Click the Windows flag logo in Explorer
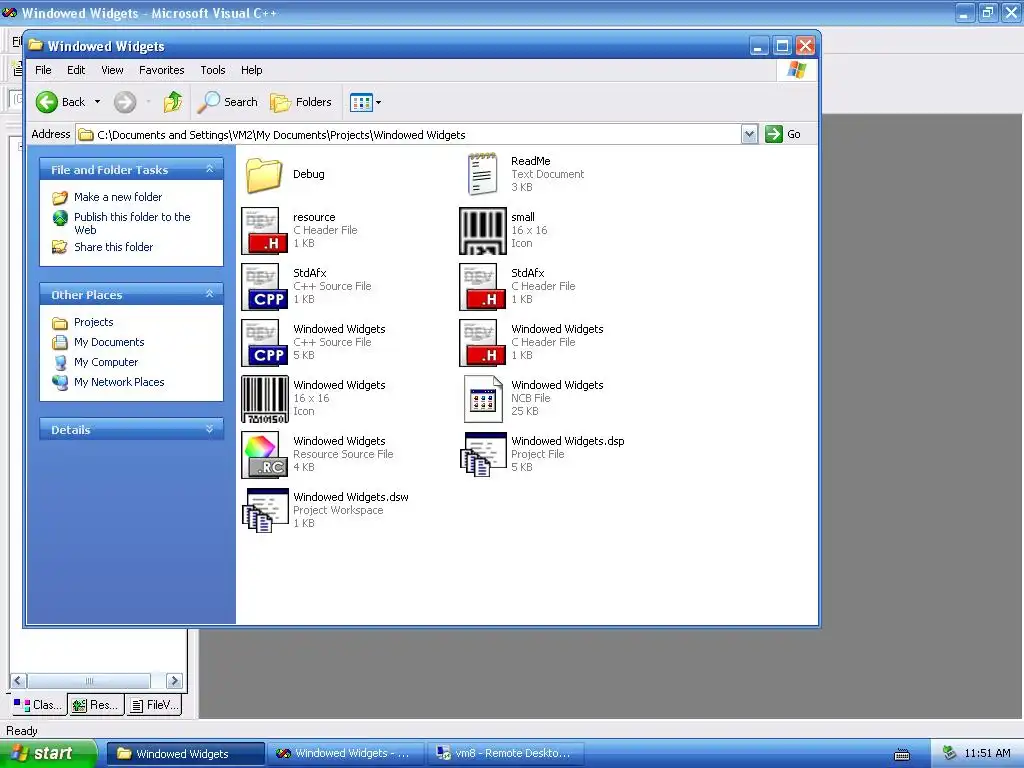 coord(796,70)
